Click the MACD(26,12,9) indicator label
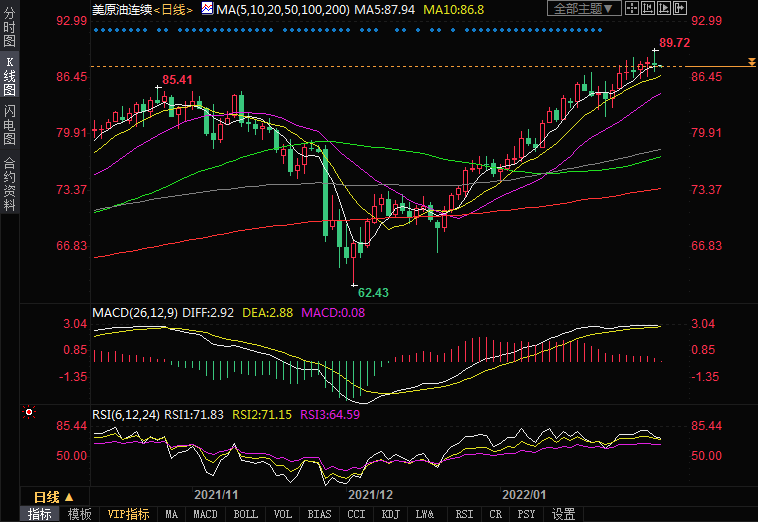This screenshot has height=522, width=758. click(136, 313)
